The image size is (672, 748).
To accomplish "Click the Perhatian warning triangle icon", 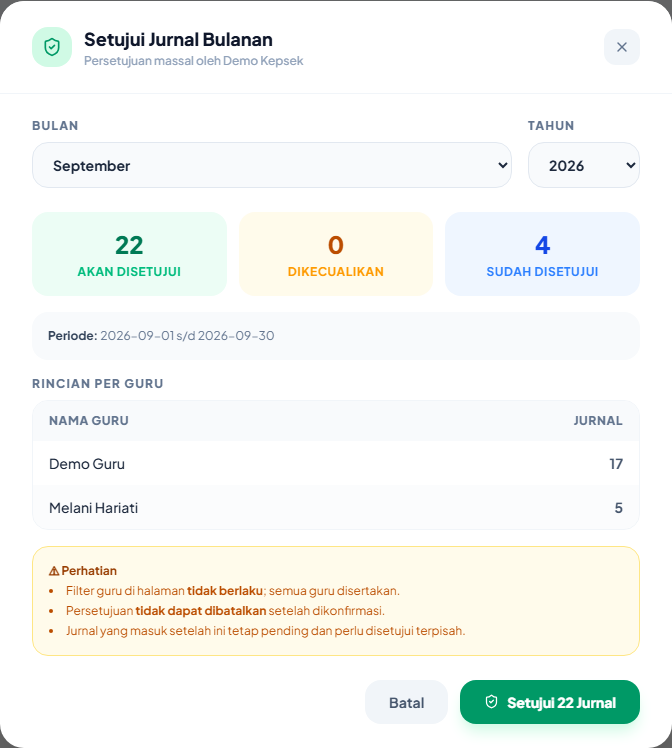I will tap(54, 571).
